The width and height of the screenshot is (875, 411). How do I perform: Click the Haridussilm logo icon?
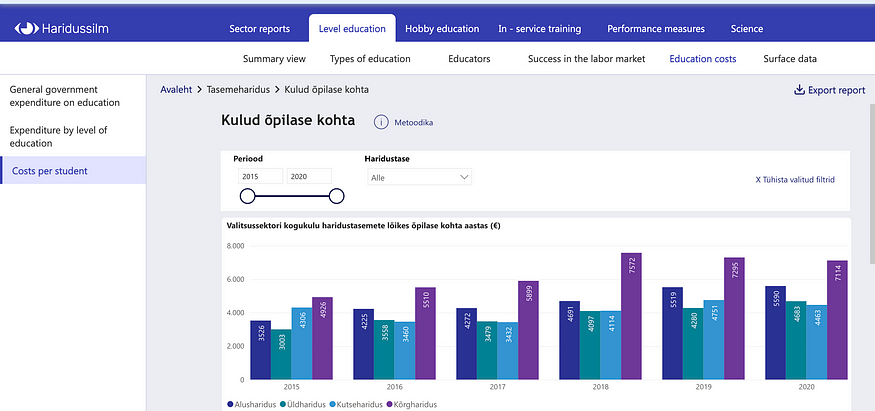pyautogui.click(x=26, y=28)
